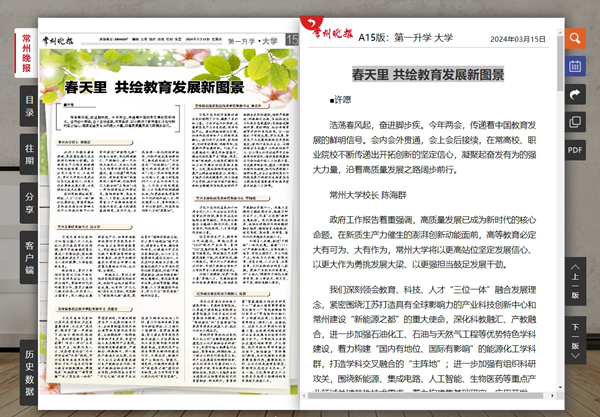Click the share arrow icon
600x417 pixels.
575,94
